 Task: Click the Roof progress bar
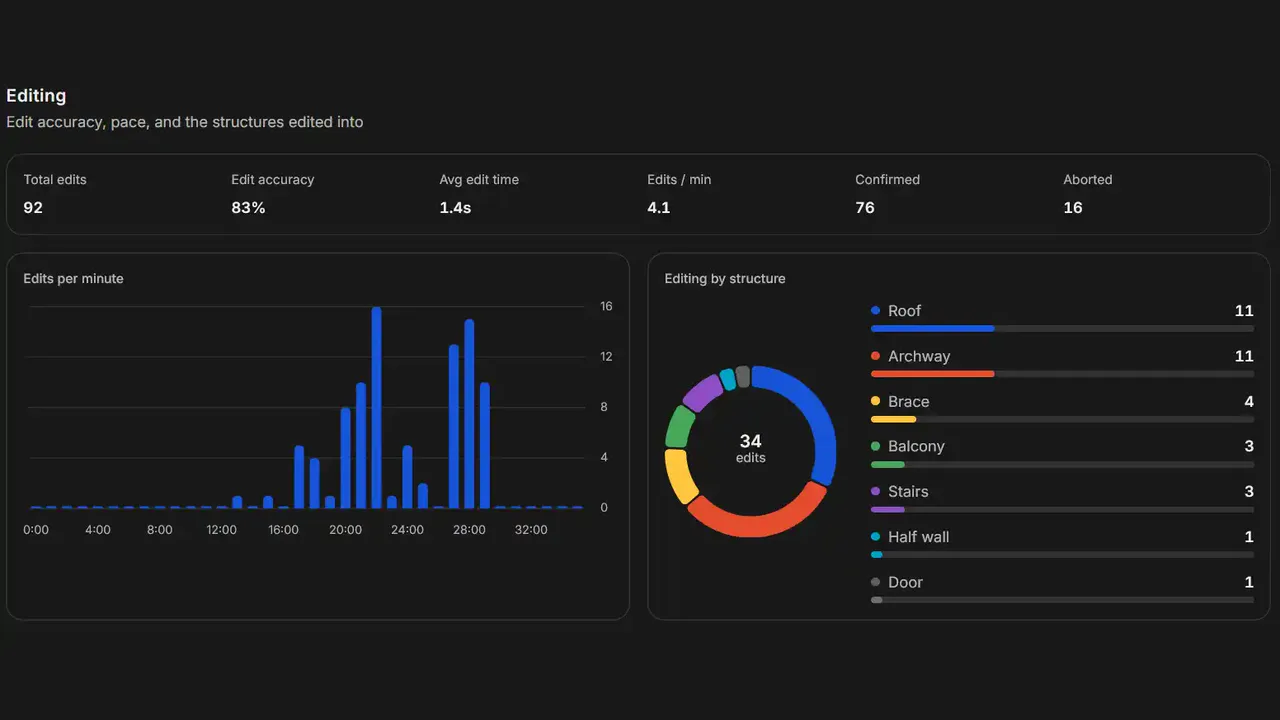tap(1062, 328)
